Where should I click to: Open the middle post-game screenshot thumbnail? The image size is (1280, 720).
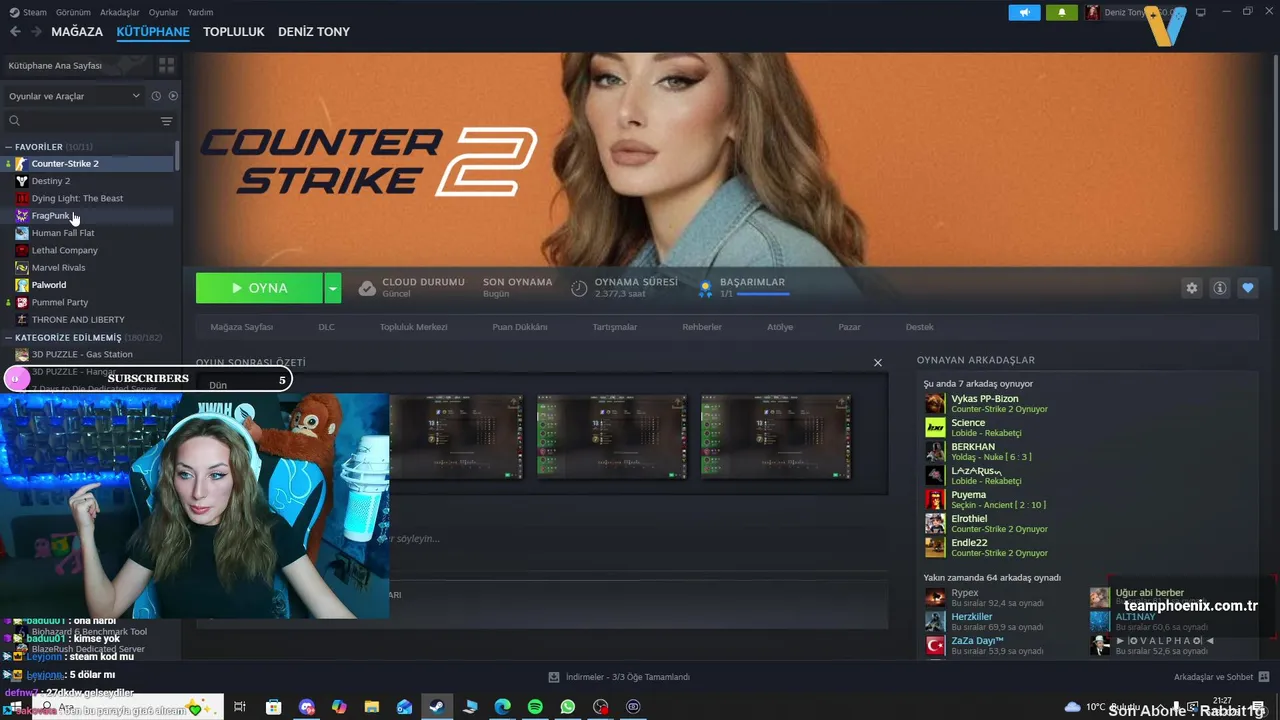click(612, 437)
